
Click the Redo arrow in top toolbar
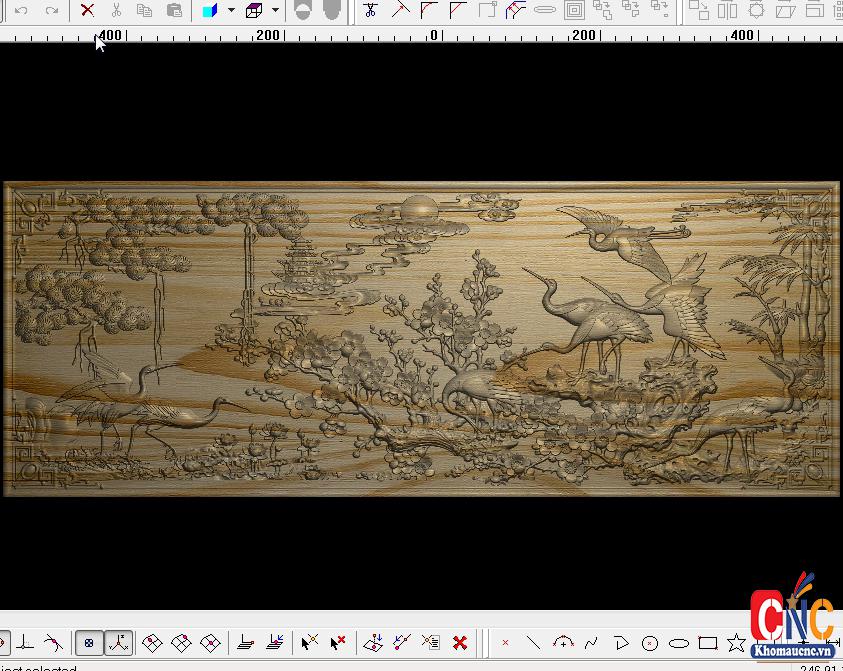52,10
